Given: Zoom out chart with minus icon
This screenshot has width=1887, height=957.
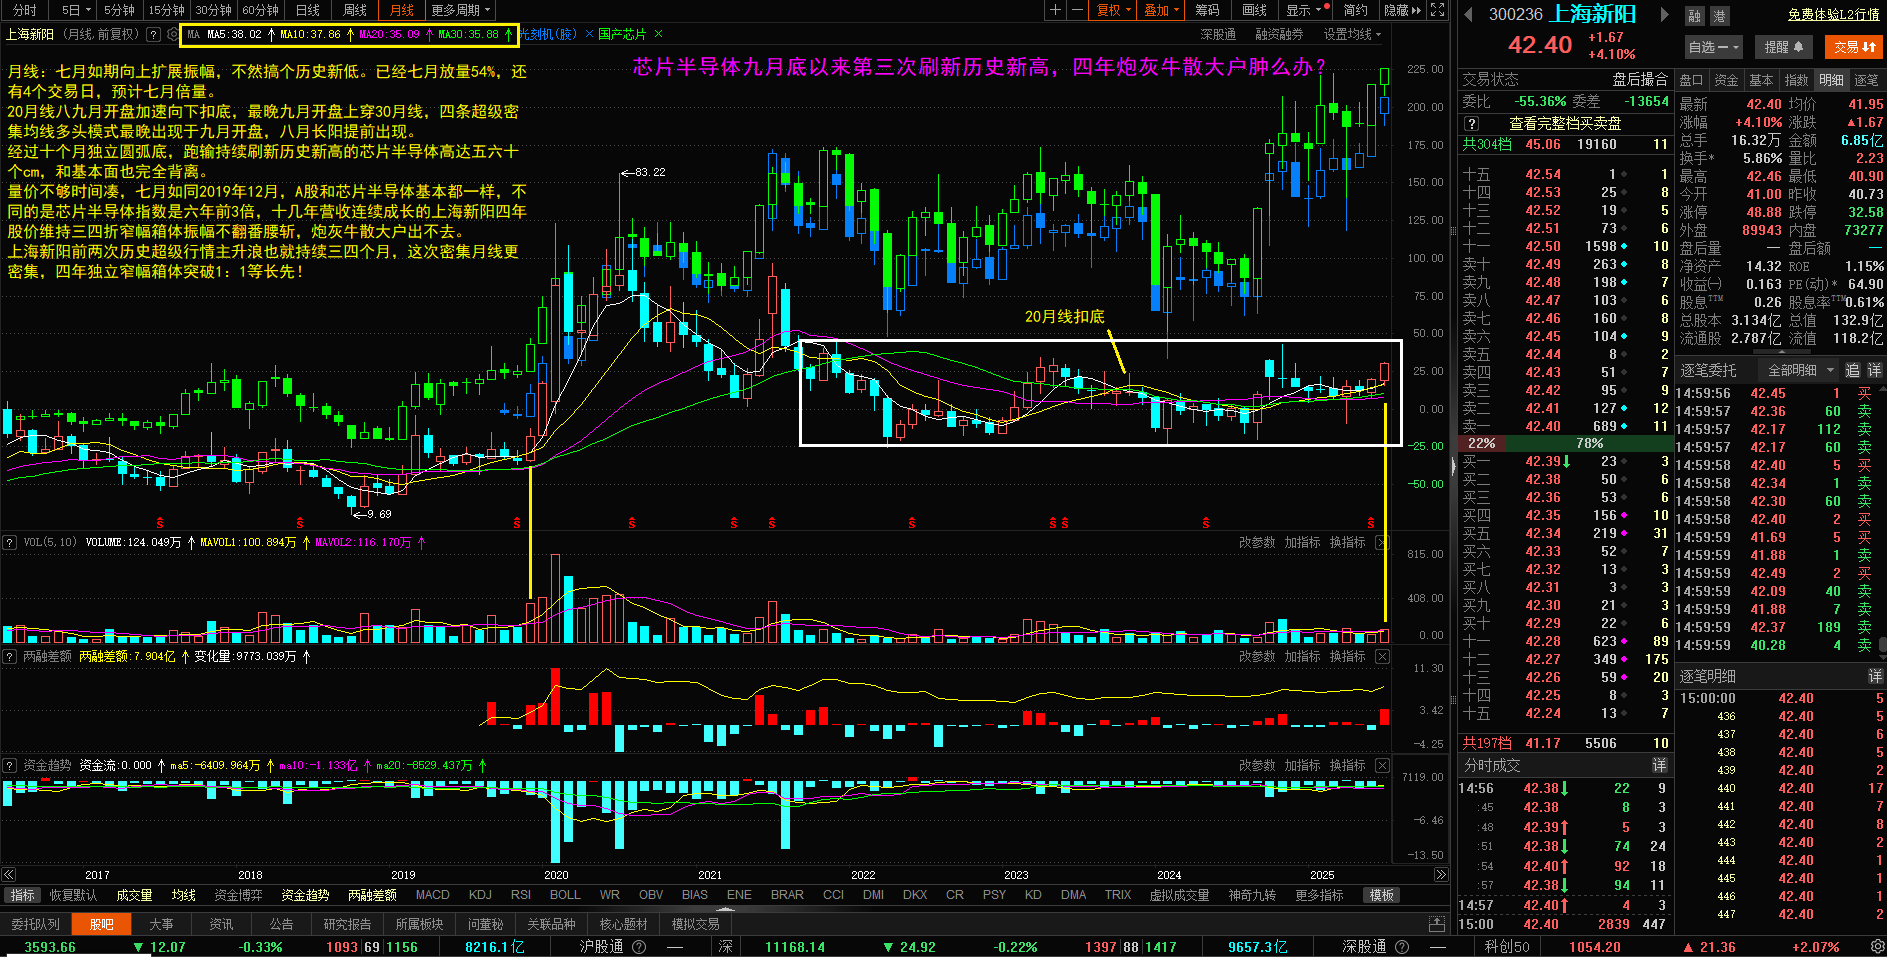Looking at the screenshot, I should point(1077,10).
